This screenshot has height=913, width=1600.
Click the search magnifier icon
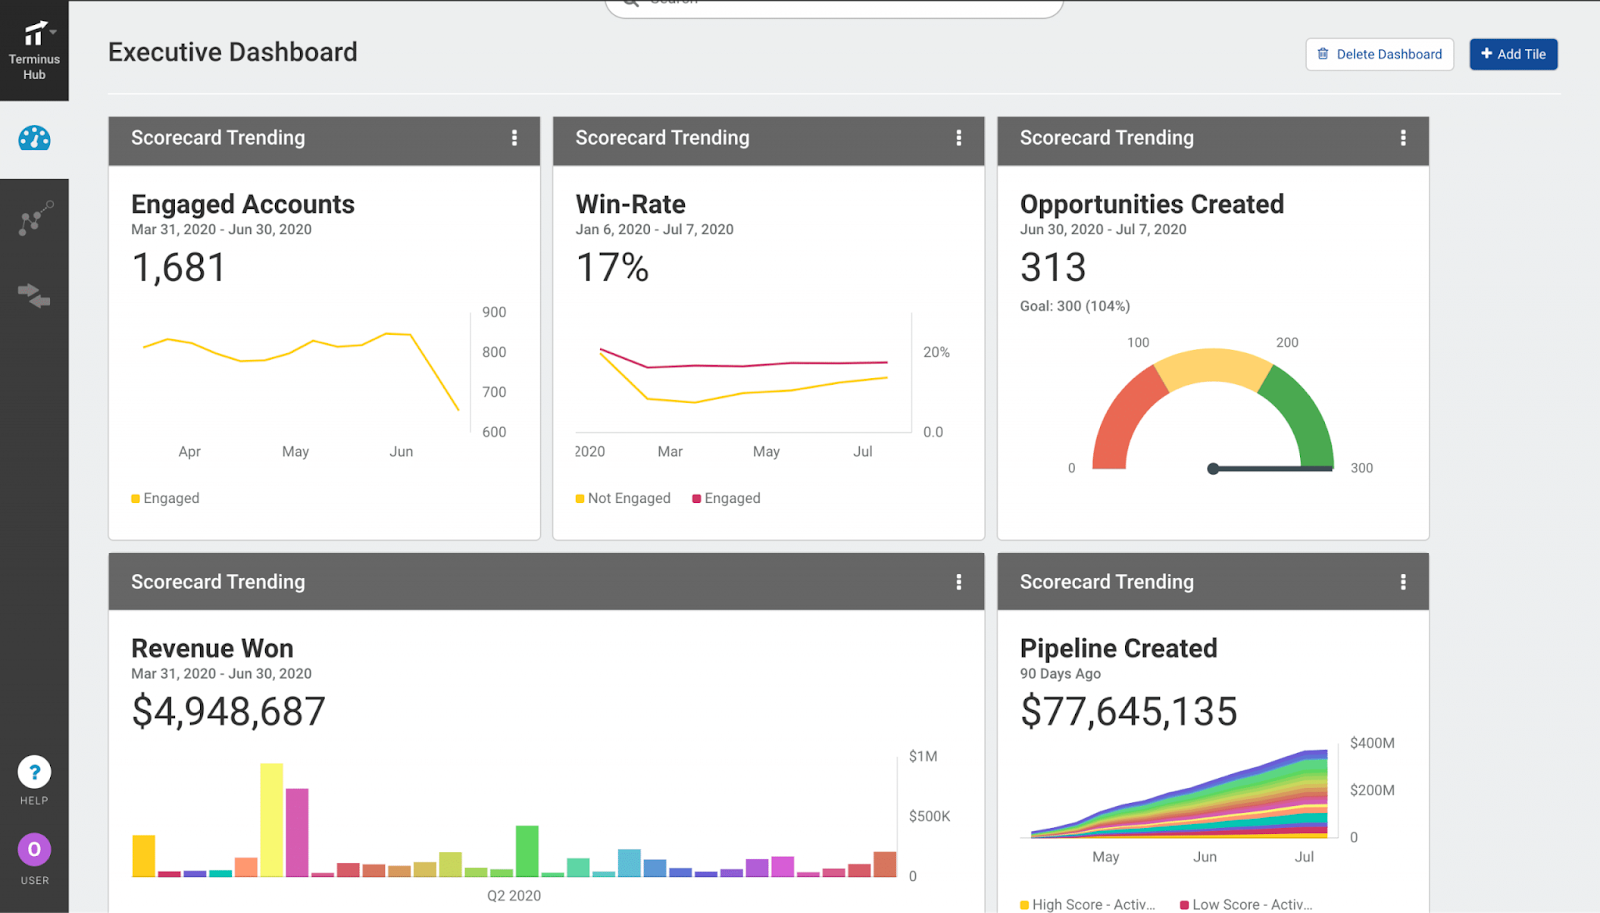click(629, 3)
